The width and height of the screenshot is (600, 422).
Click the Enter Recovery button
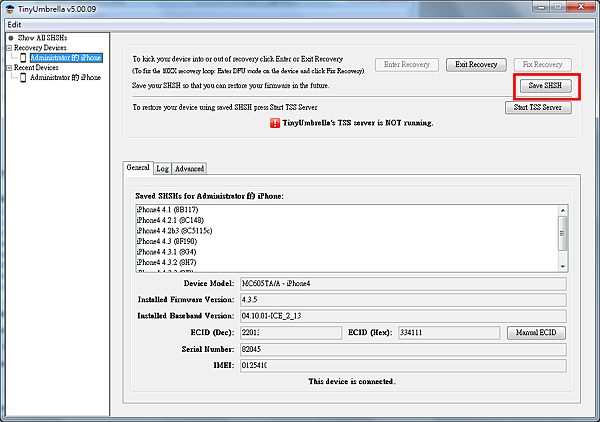pyautogui.click(x=407, y=65)
